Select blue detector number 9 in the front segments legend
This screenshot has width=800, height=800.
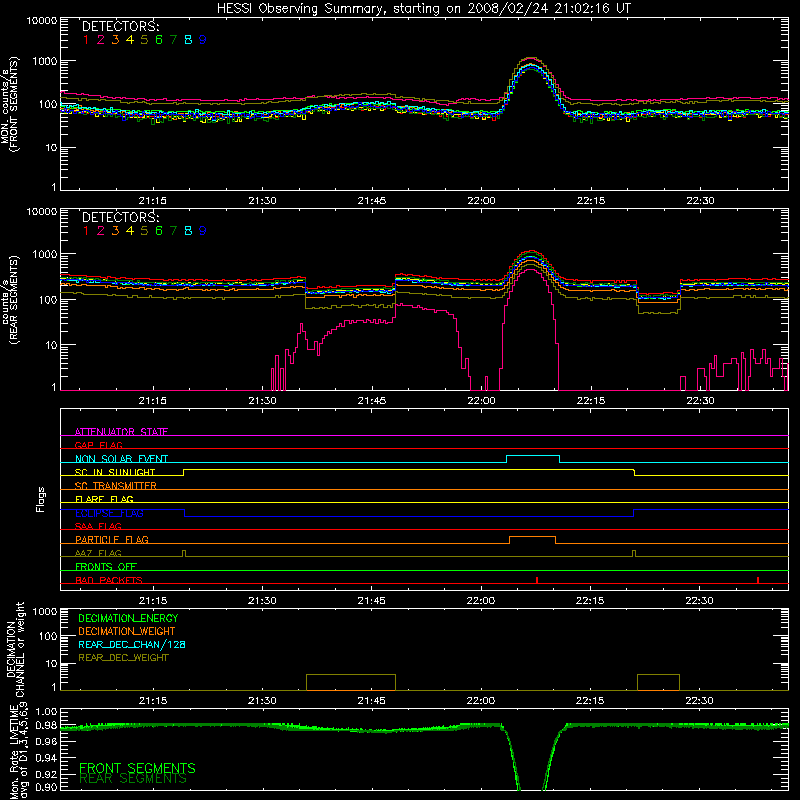pyautogui.click(x=203, y=40)
